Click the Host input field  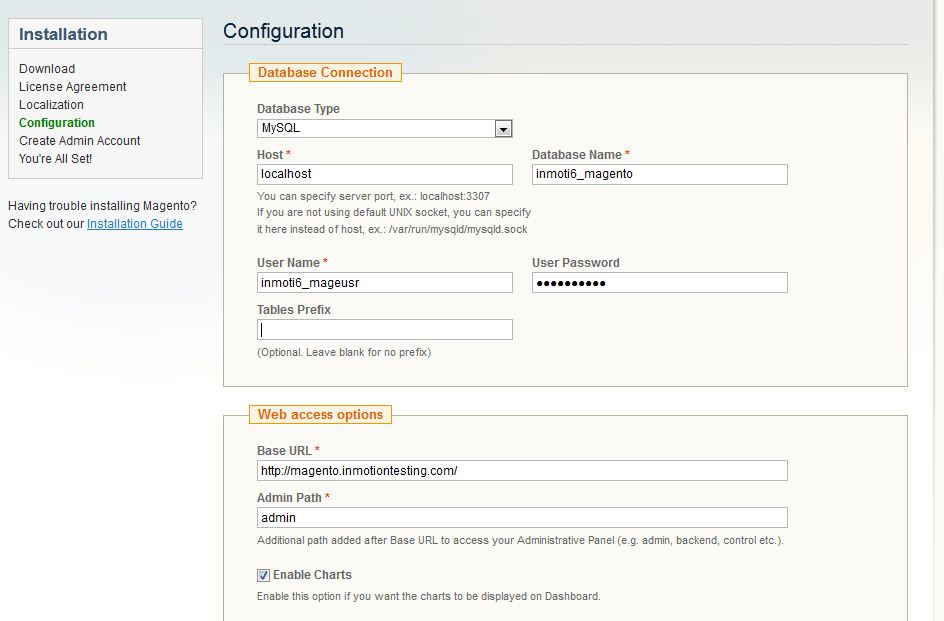coord(385,174)
